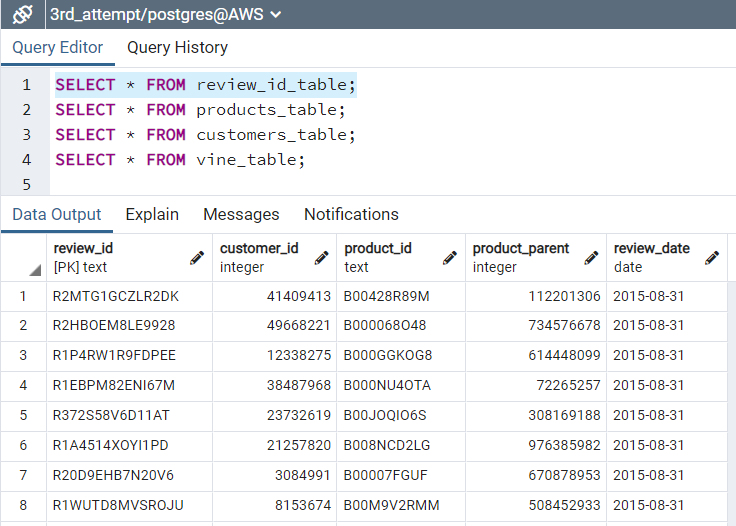Click cell R372S58V6D11AT
The height and width of the screenshot is (526, 736).
click(130, 415)
